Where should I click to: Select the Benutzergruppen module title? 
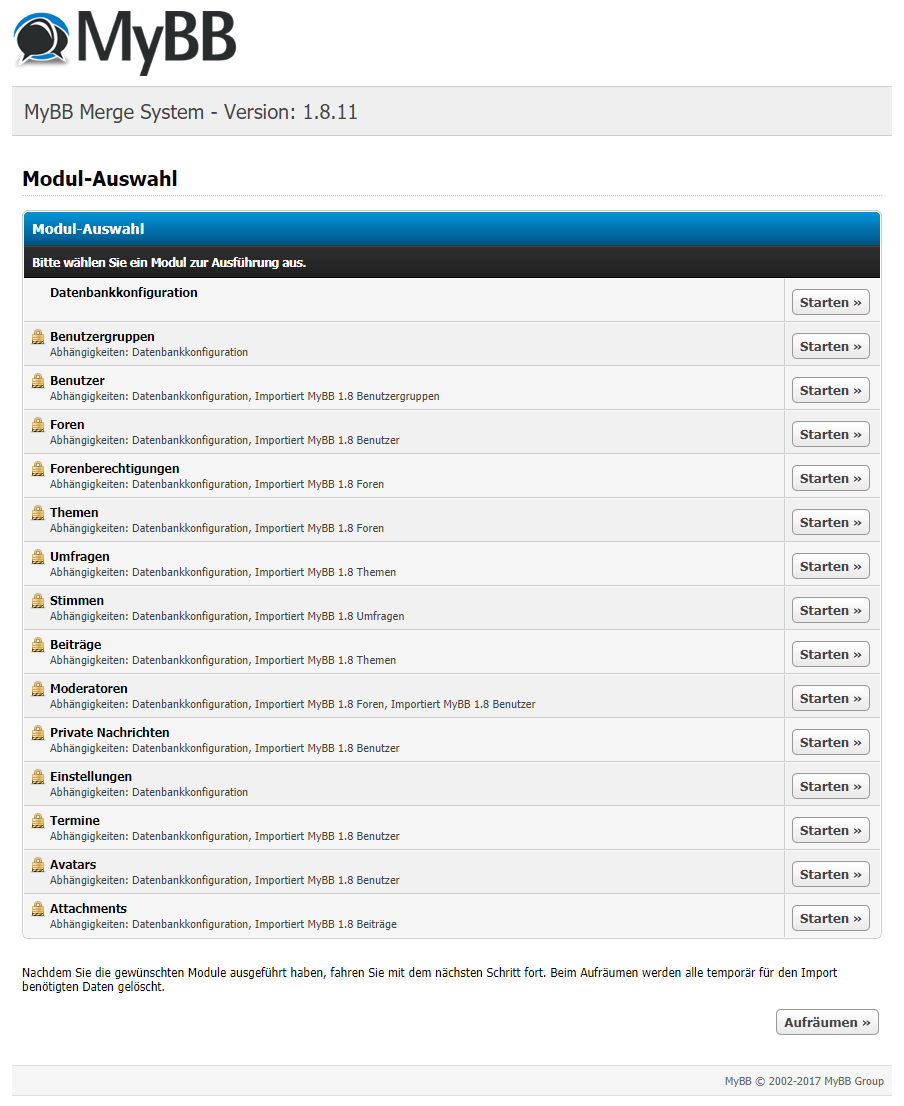102,337
